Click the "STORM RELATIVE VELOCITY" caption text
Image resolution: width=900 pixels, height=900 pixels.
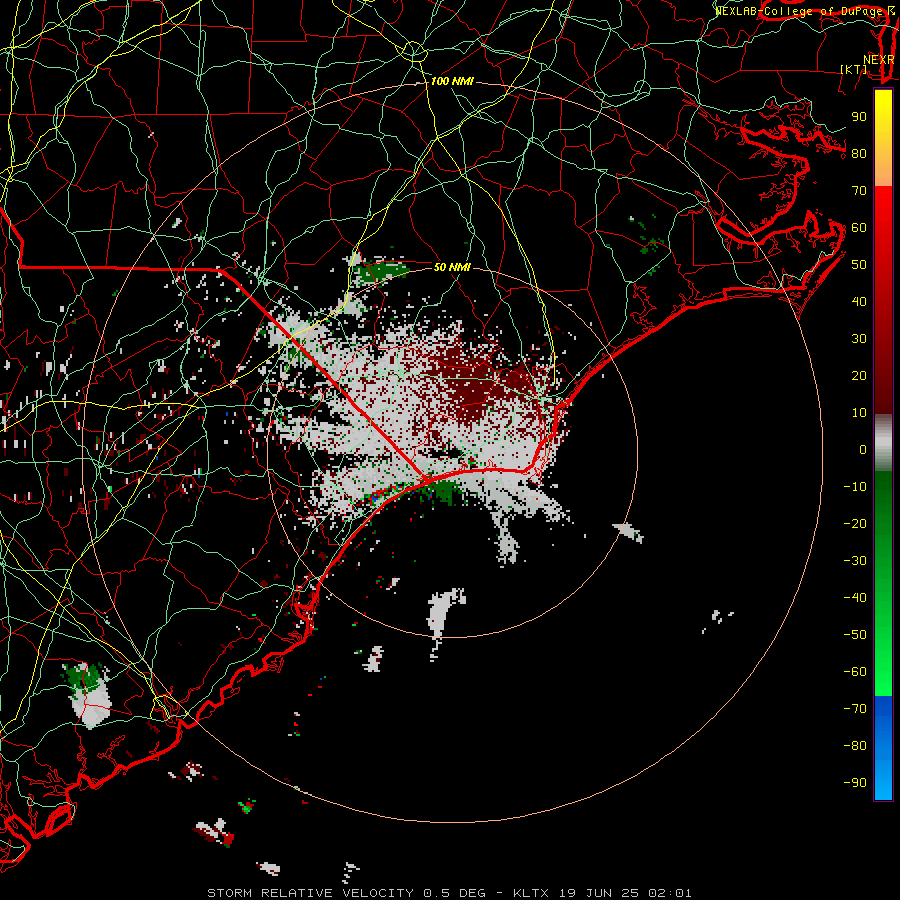point(310,893)
